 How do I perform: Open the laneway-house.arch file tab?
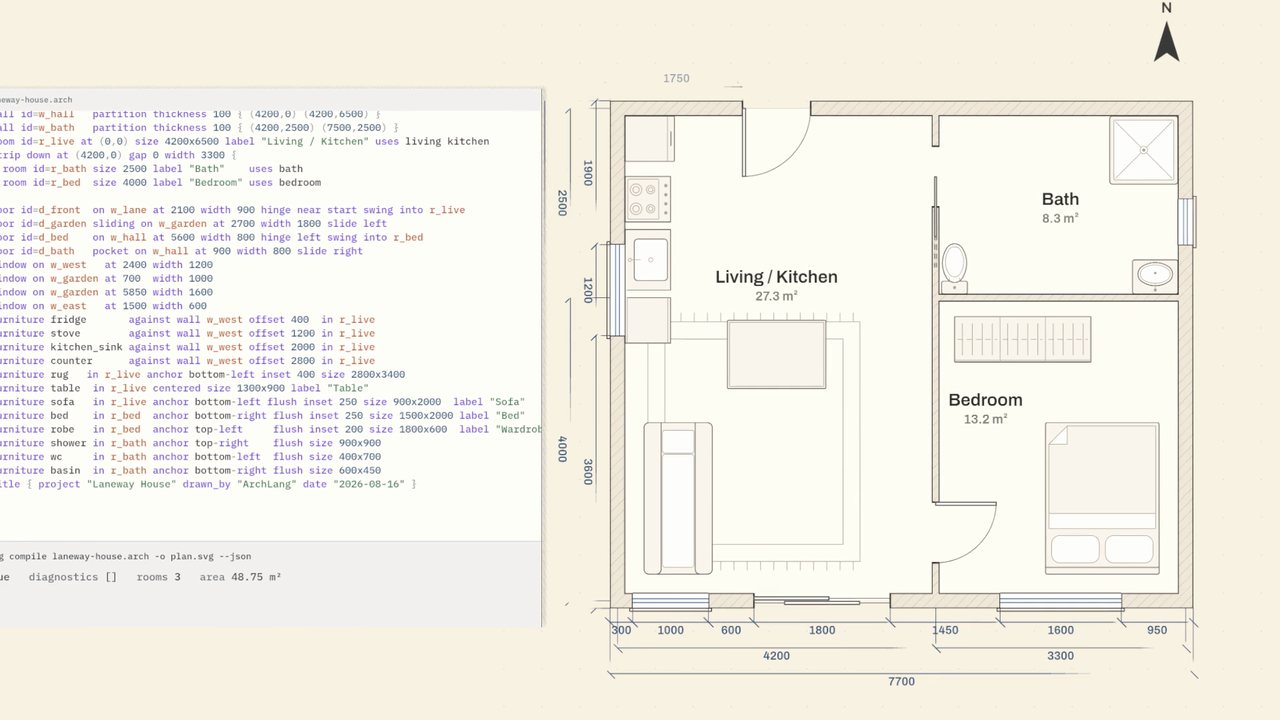tap(36, 100)
